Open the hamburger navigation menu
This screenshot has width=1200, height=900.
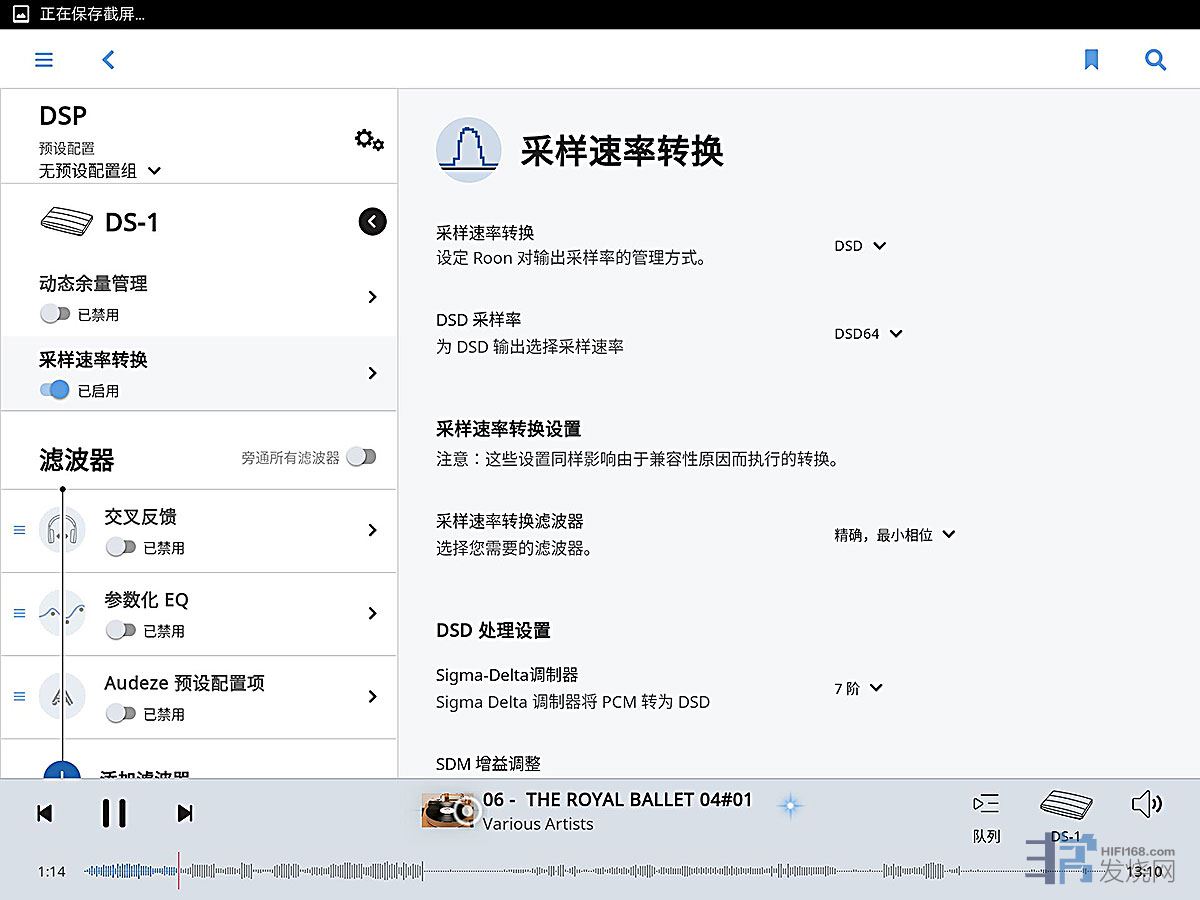point(44,60)
